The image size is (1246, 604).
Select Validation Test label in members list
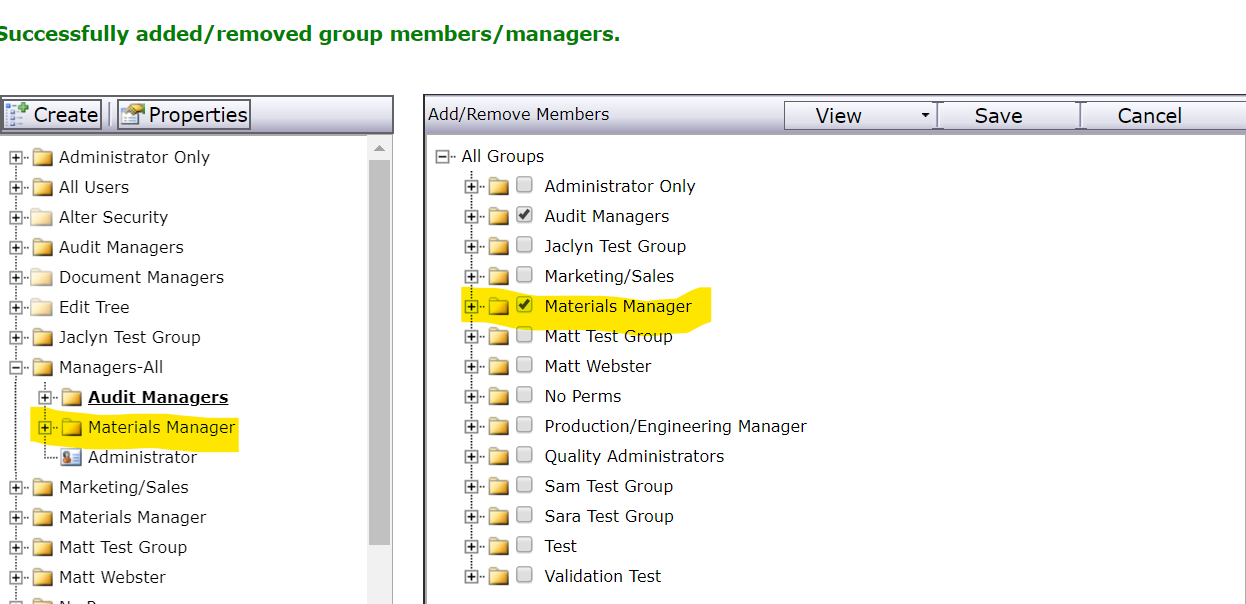603,576
